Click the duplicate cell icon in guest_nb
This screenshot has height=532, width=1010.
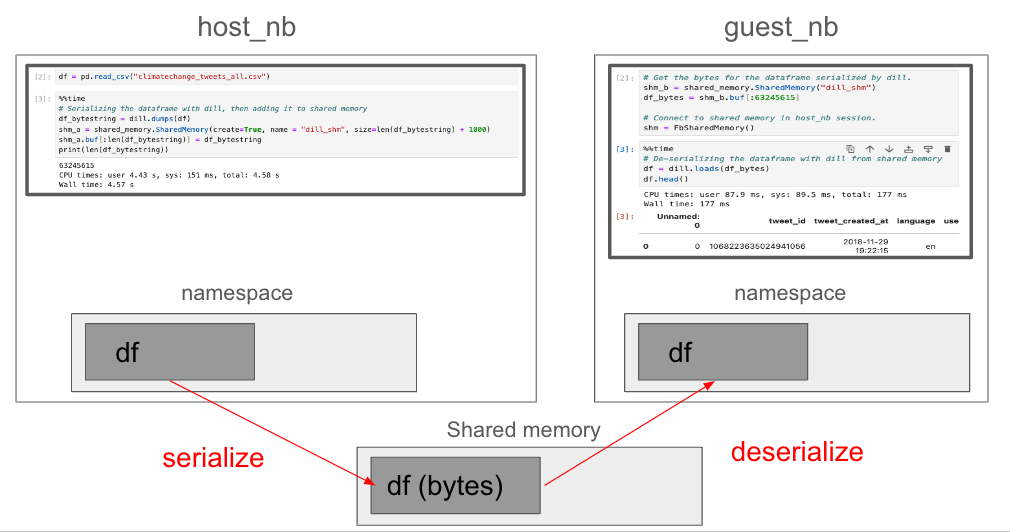pos(850,149)
